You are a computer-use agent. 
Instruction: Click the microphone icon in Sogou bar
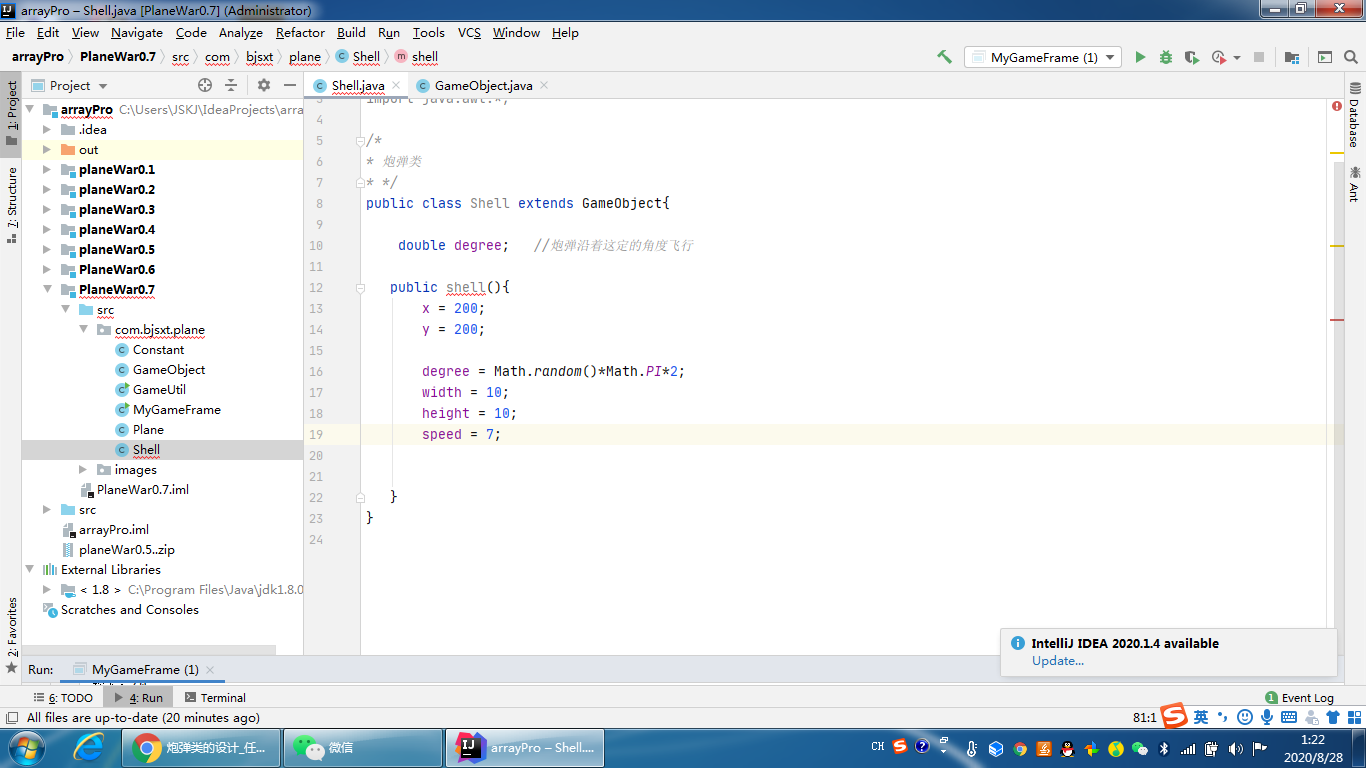click(x=1267, y=717)
